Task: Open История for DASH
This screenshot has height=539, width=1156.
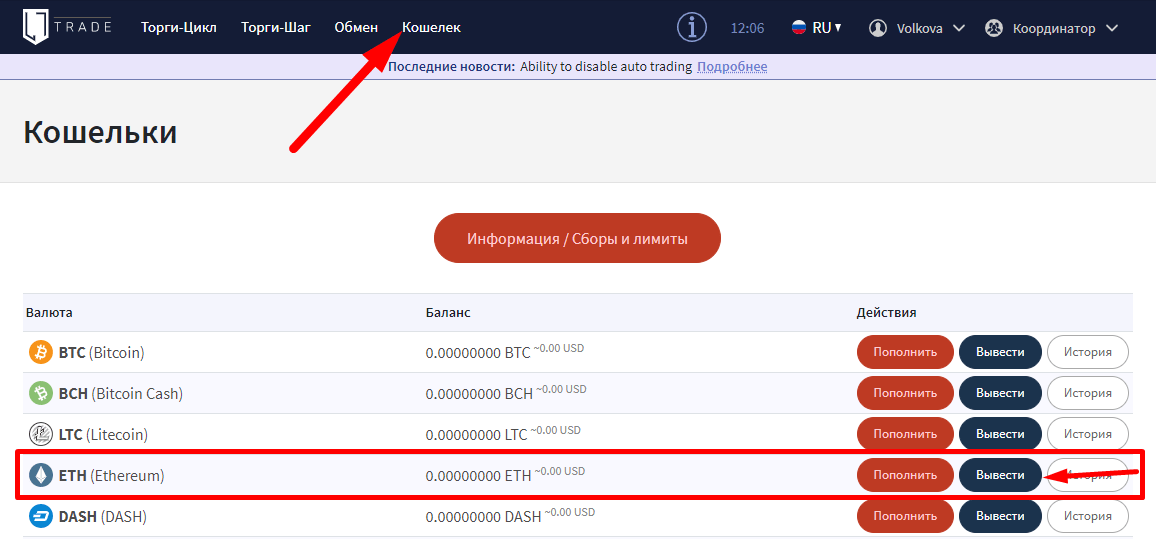Action: point(1088,516)
